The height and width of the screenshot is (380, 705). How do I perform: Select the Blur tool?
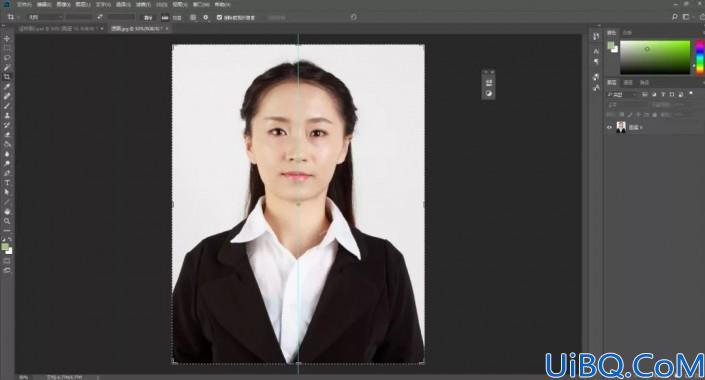click(x=7, y=154)
